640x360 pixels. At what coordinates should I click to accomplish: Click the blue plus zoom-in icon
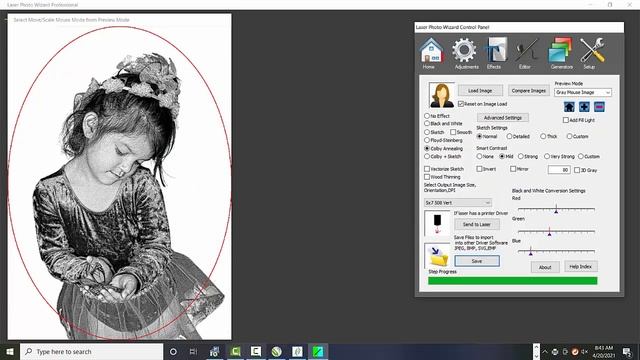click(584, 107)
